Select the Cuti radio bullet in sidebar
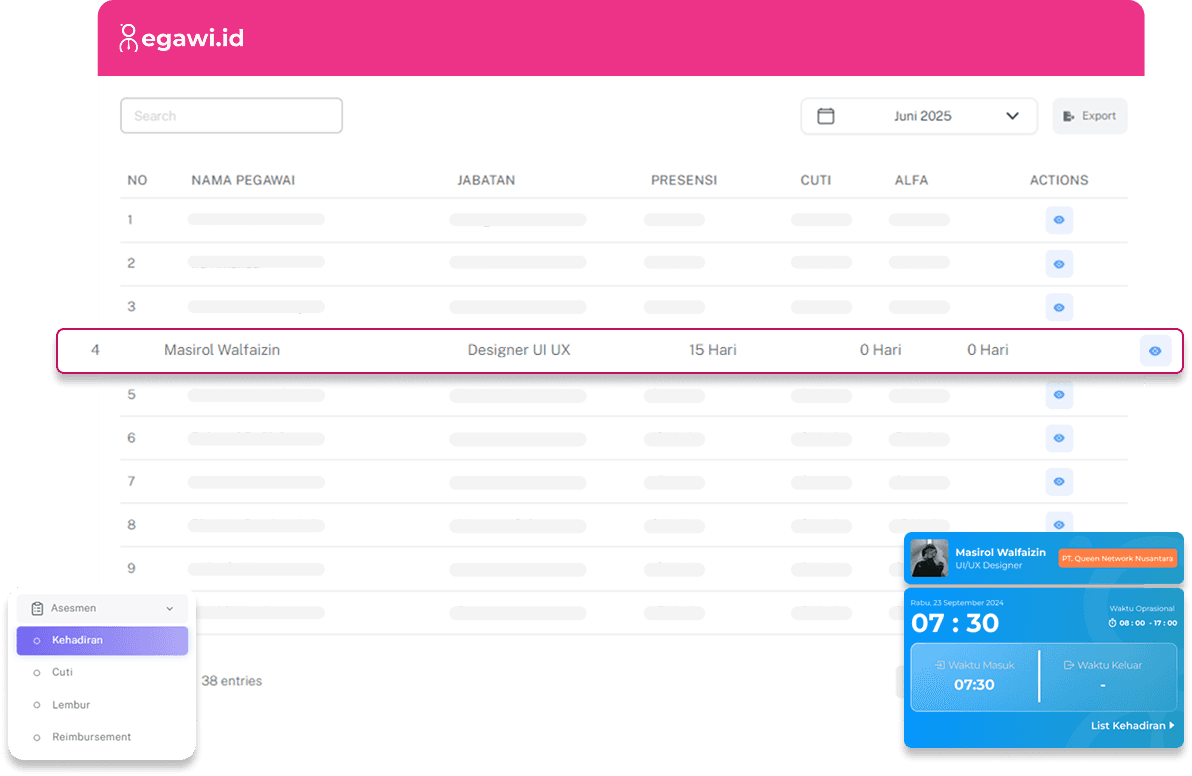1192x776 pixels. pos(37,673)
